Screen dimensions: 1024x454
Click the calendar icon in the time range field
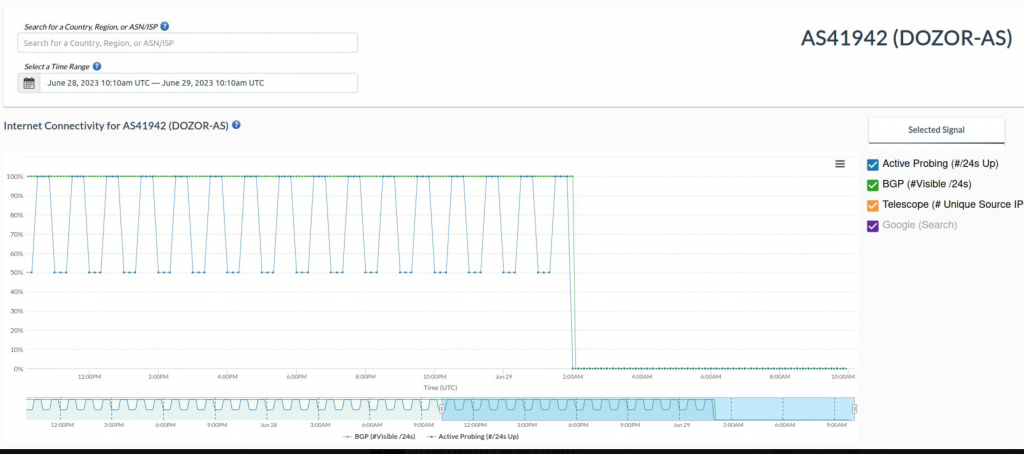click(29, 83)
